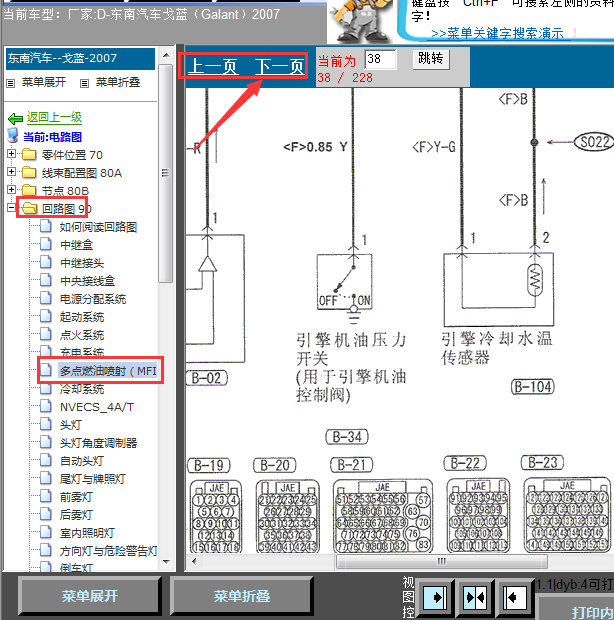Click the page icon beside 中继盒
The image size is (614, 620).
(x=46, y=244)
